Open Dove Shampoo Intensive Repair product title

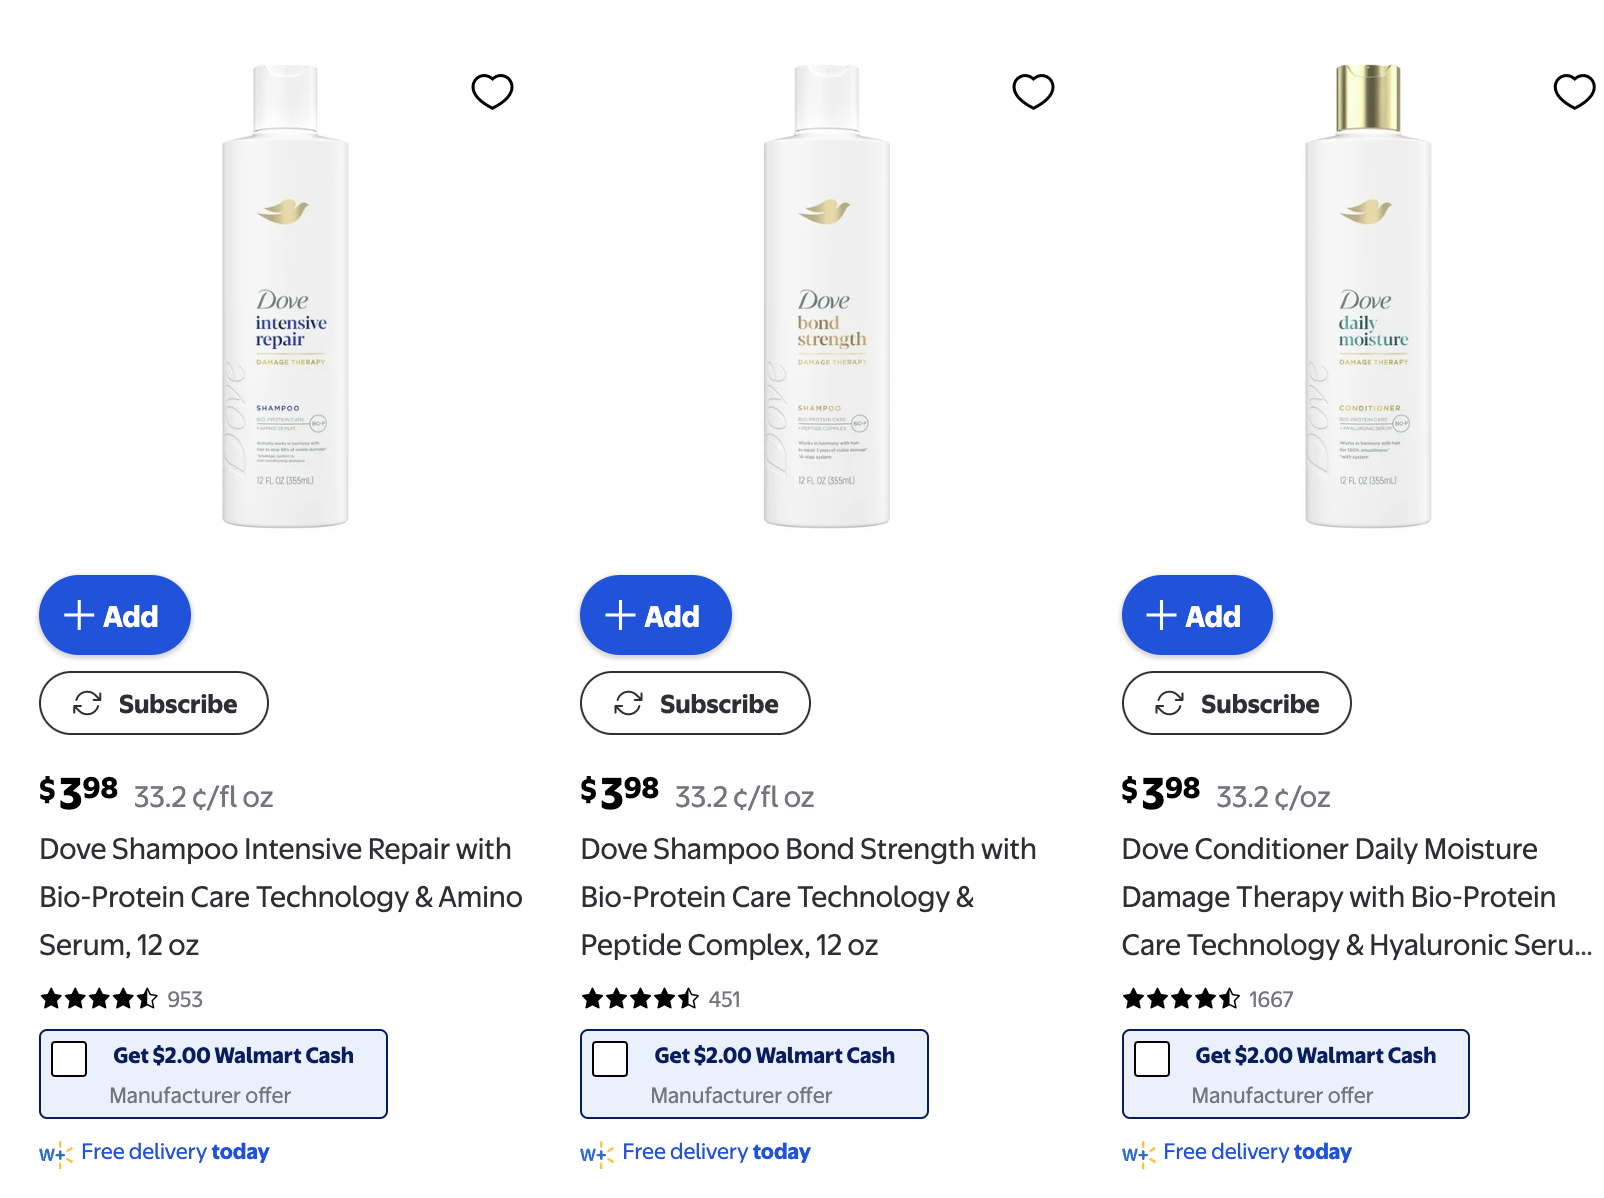[280, 896]
